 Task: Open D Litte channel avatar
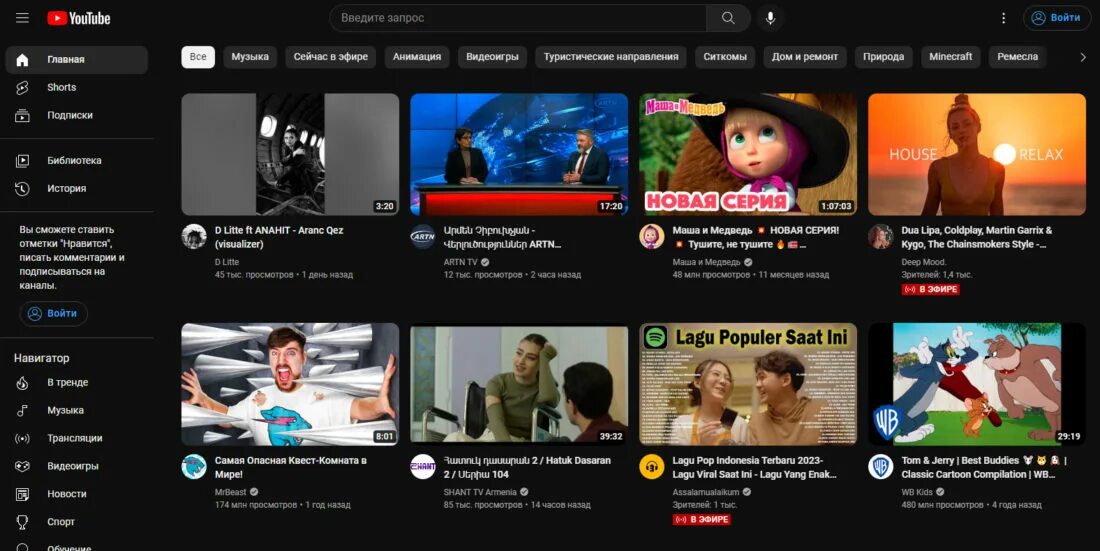tap(194, 237)
